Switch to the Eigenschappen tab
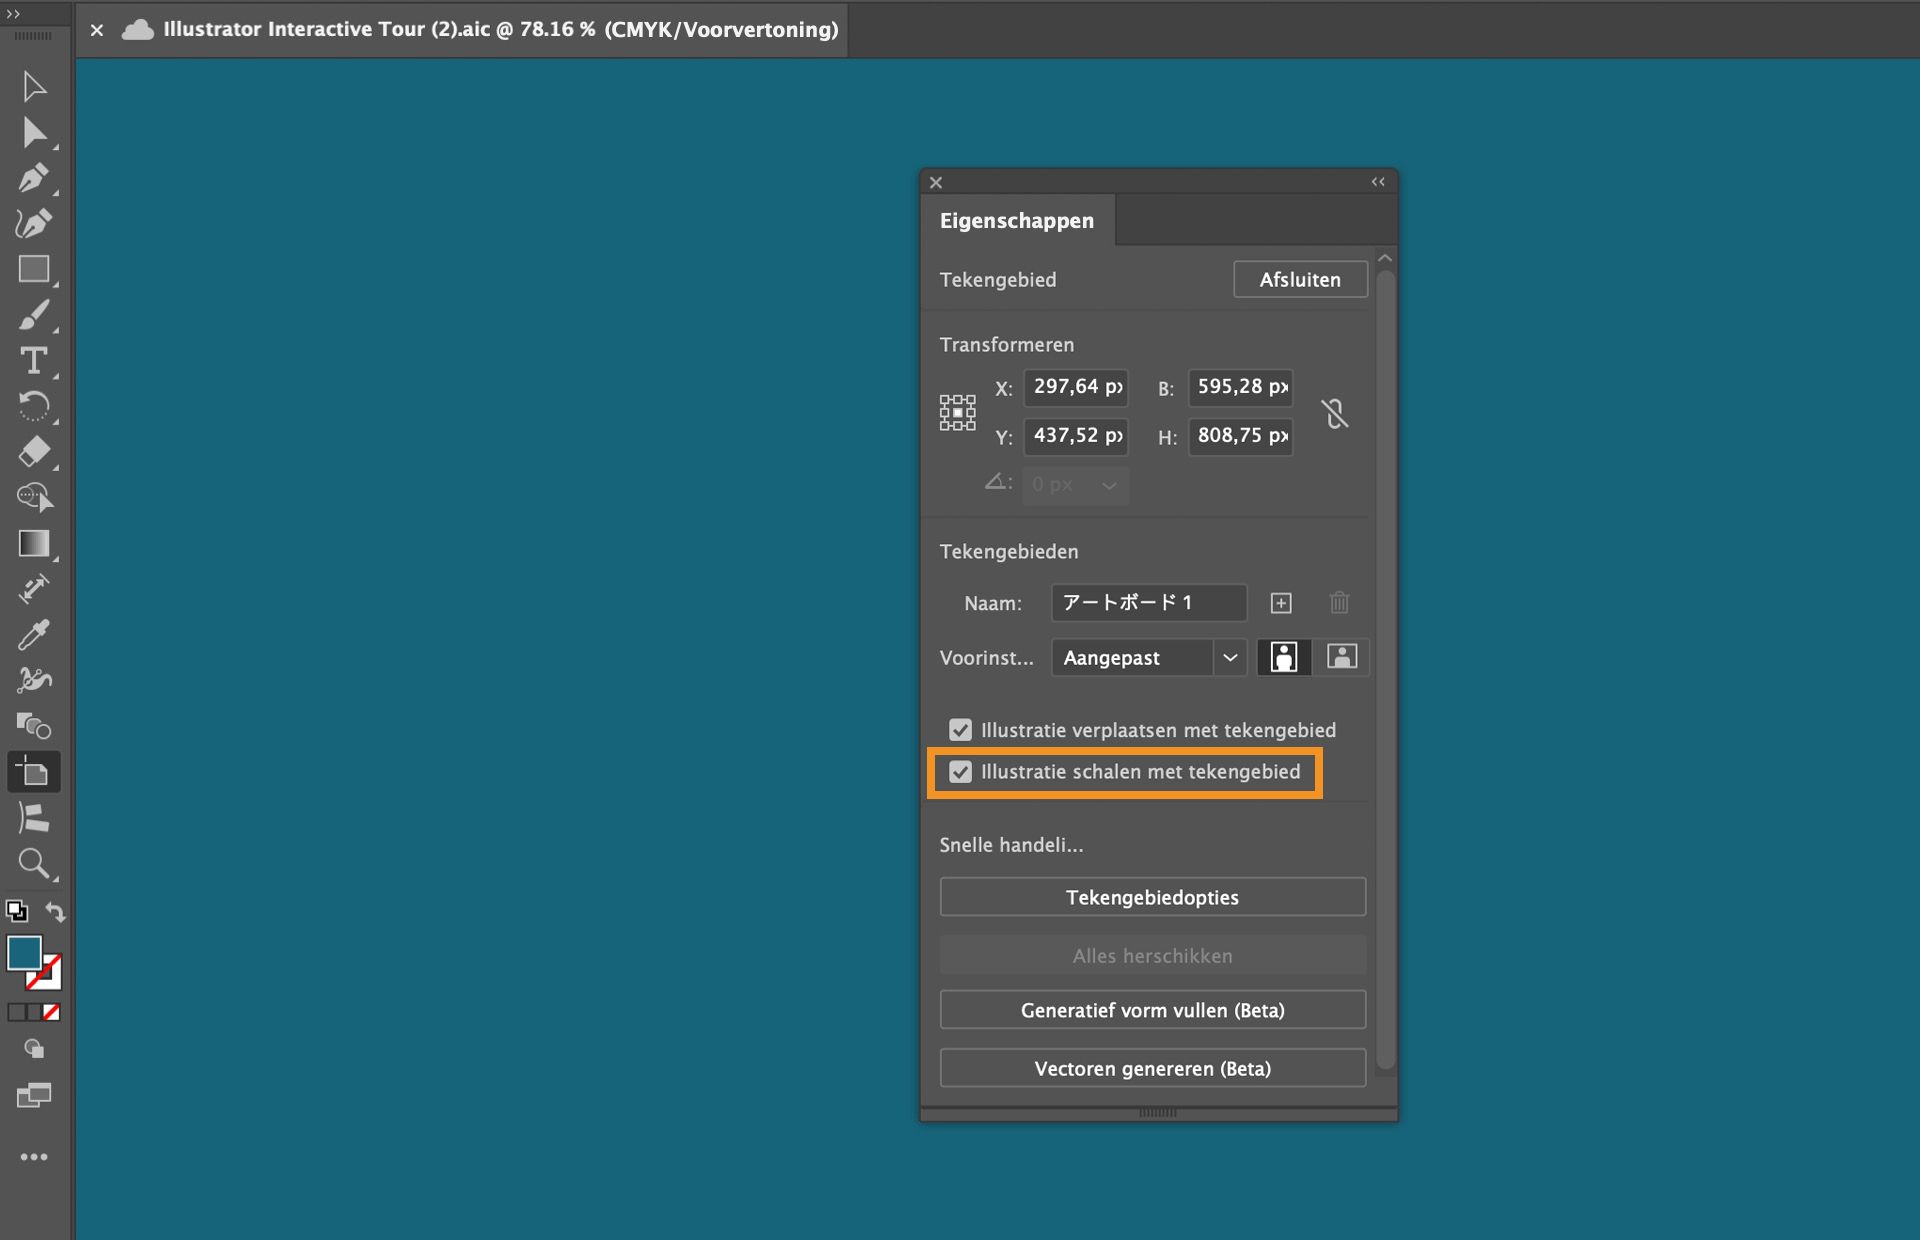 tap(1016, 220)
